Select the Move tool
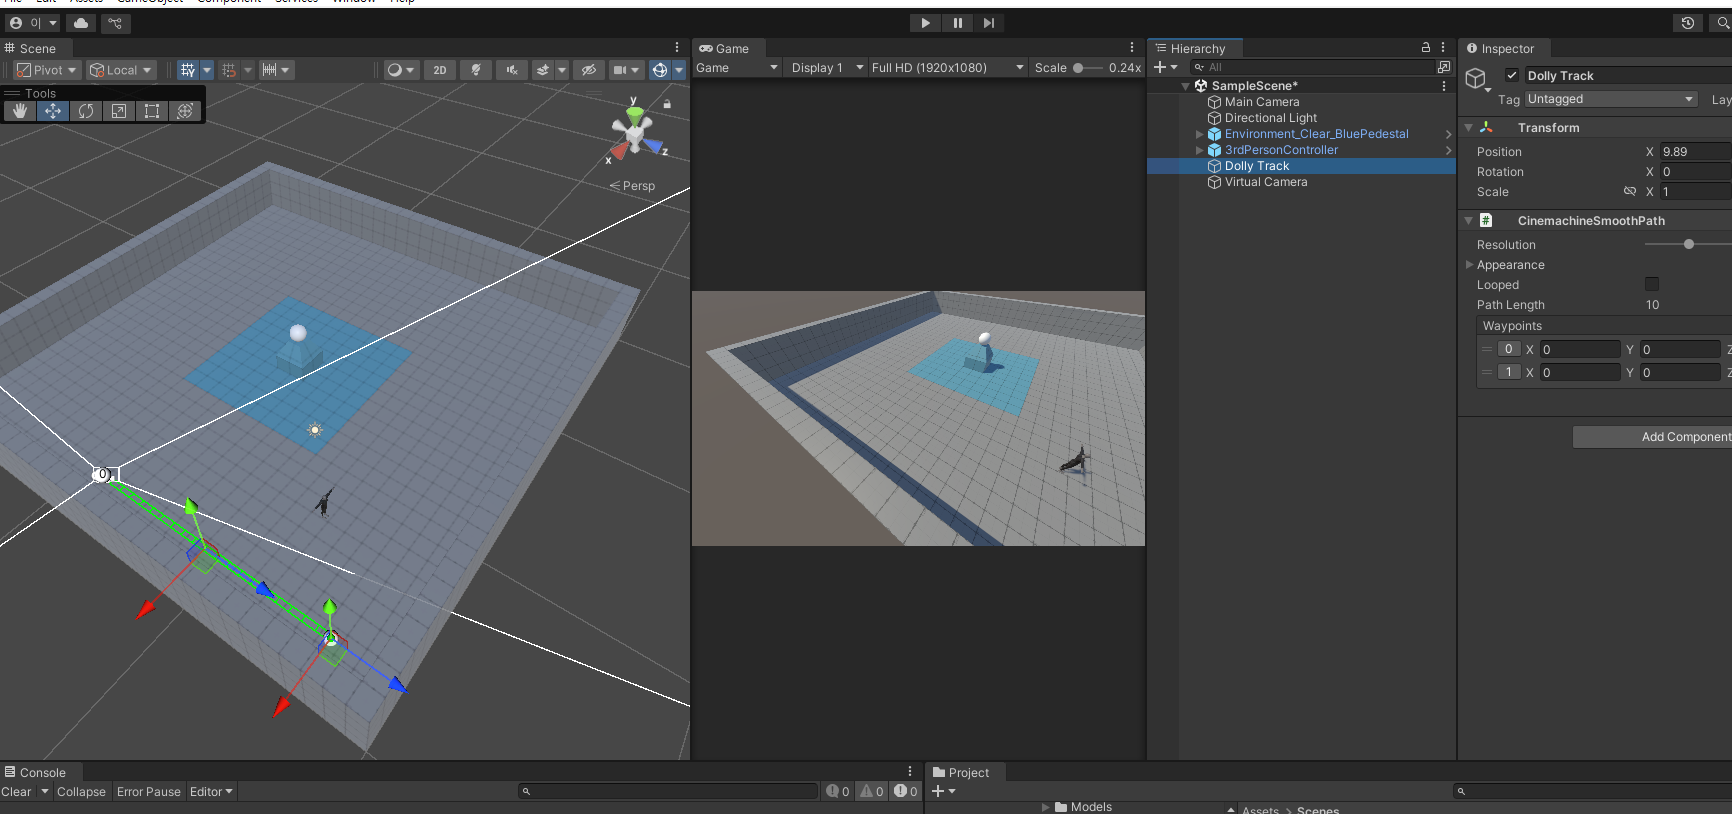Viewport: 1732px width, 814px height. coord(52,111)
